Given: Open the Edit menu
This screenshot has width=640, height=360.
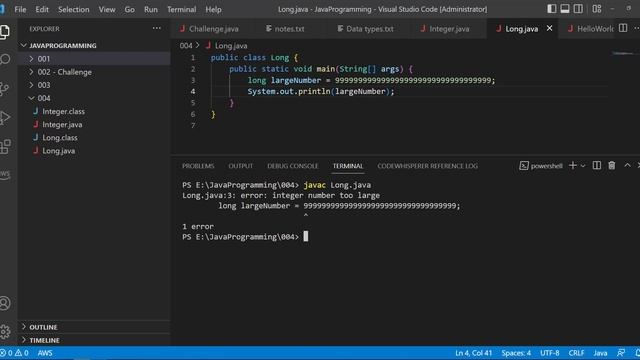Looking at the screenshot, I should 42,9.
